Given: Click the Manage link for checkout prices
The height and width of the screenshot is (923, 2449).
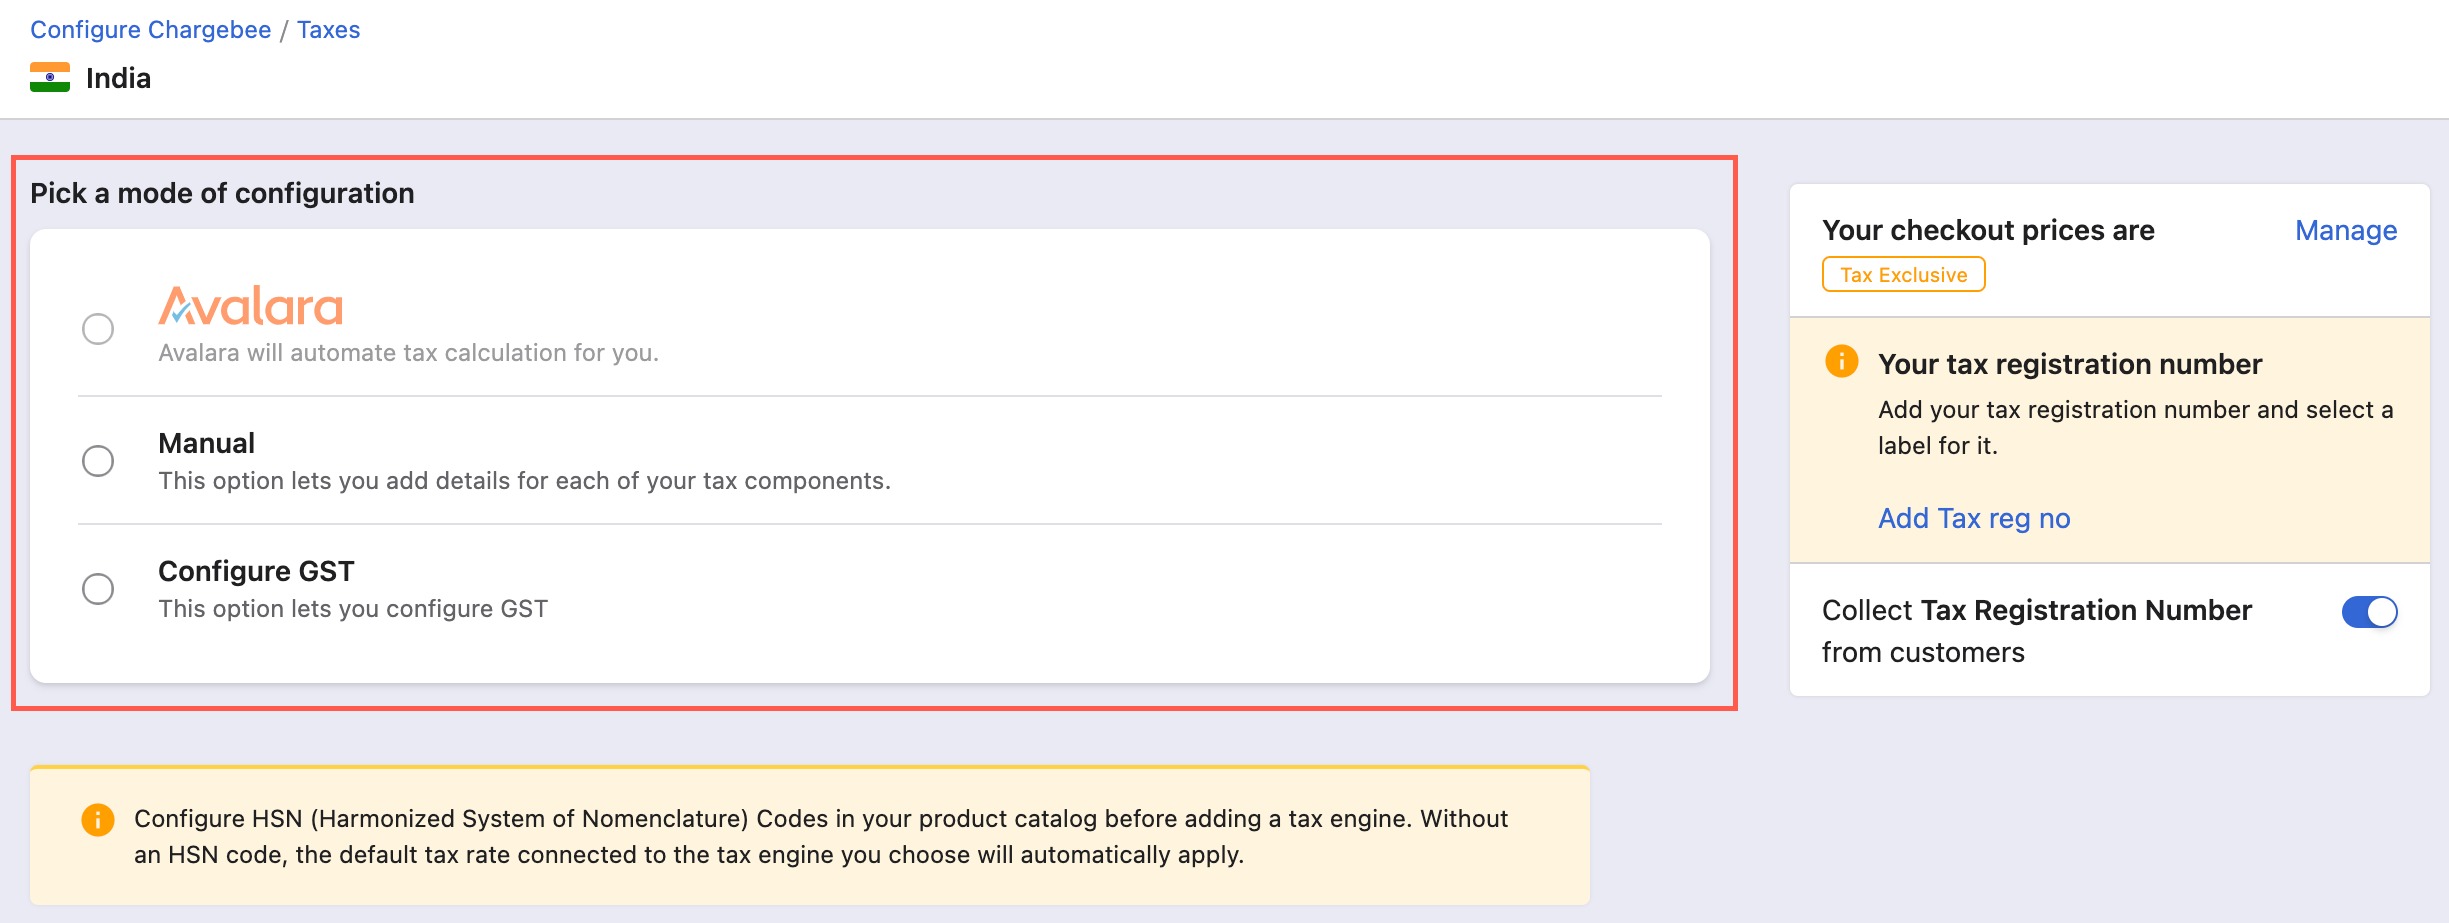Looking at the screenshot, I should click(x=2346, y=231).
